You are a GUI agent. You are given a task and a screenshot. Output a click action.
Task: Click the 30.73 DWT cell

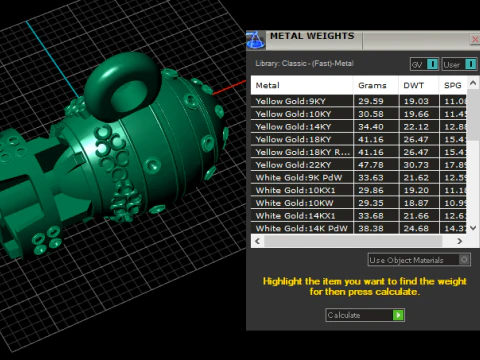point(419,165)
